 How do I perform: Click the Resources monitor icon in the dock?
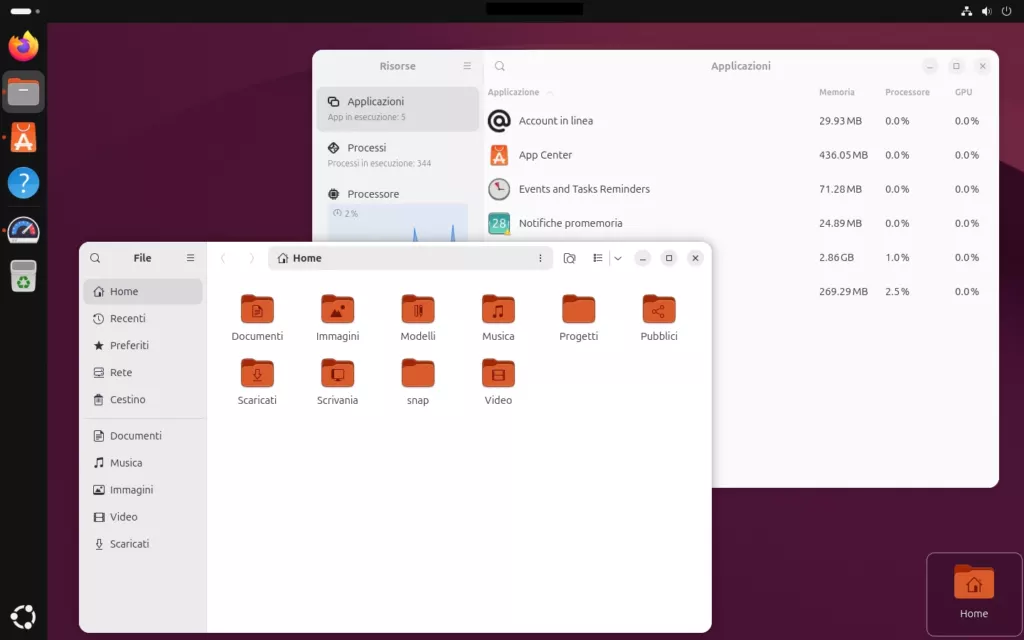(x=24, y=230)
